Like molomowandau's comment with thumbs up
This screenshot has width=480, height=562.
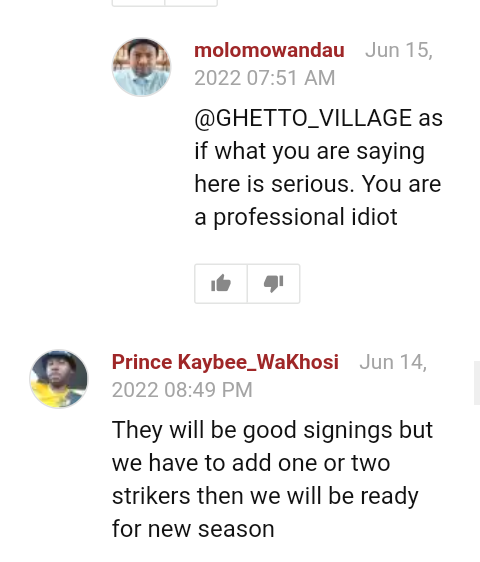point(221,284)
